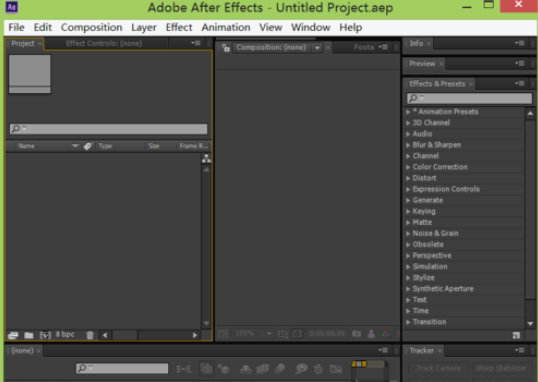Image resolution: width=538 pixels, height=382 pixels.
Task: Click the Interpret Footage icon in Project panel
Action: click(13, 335)
